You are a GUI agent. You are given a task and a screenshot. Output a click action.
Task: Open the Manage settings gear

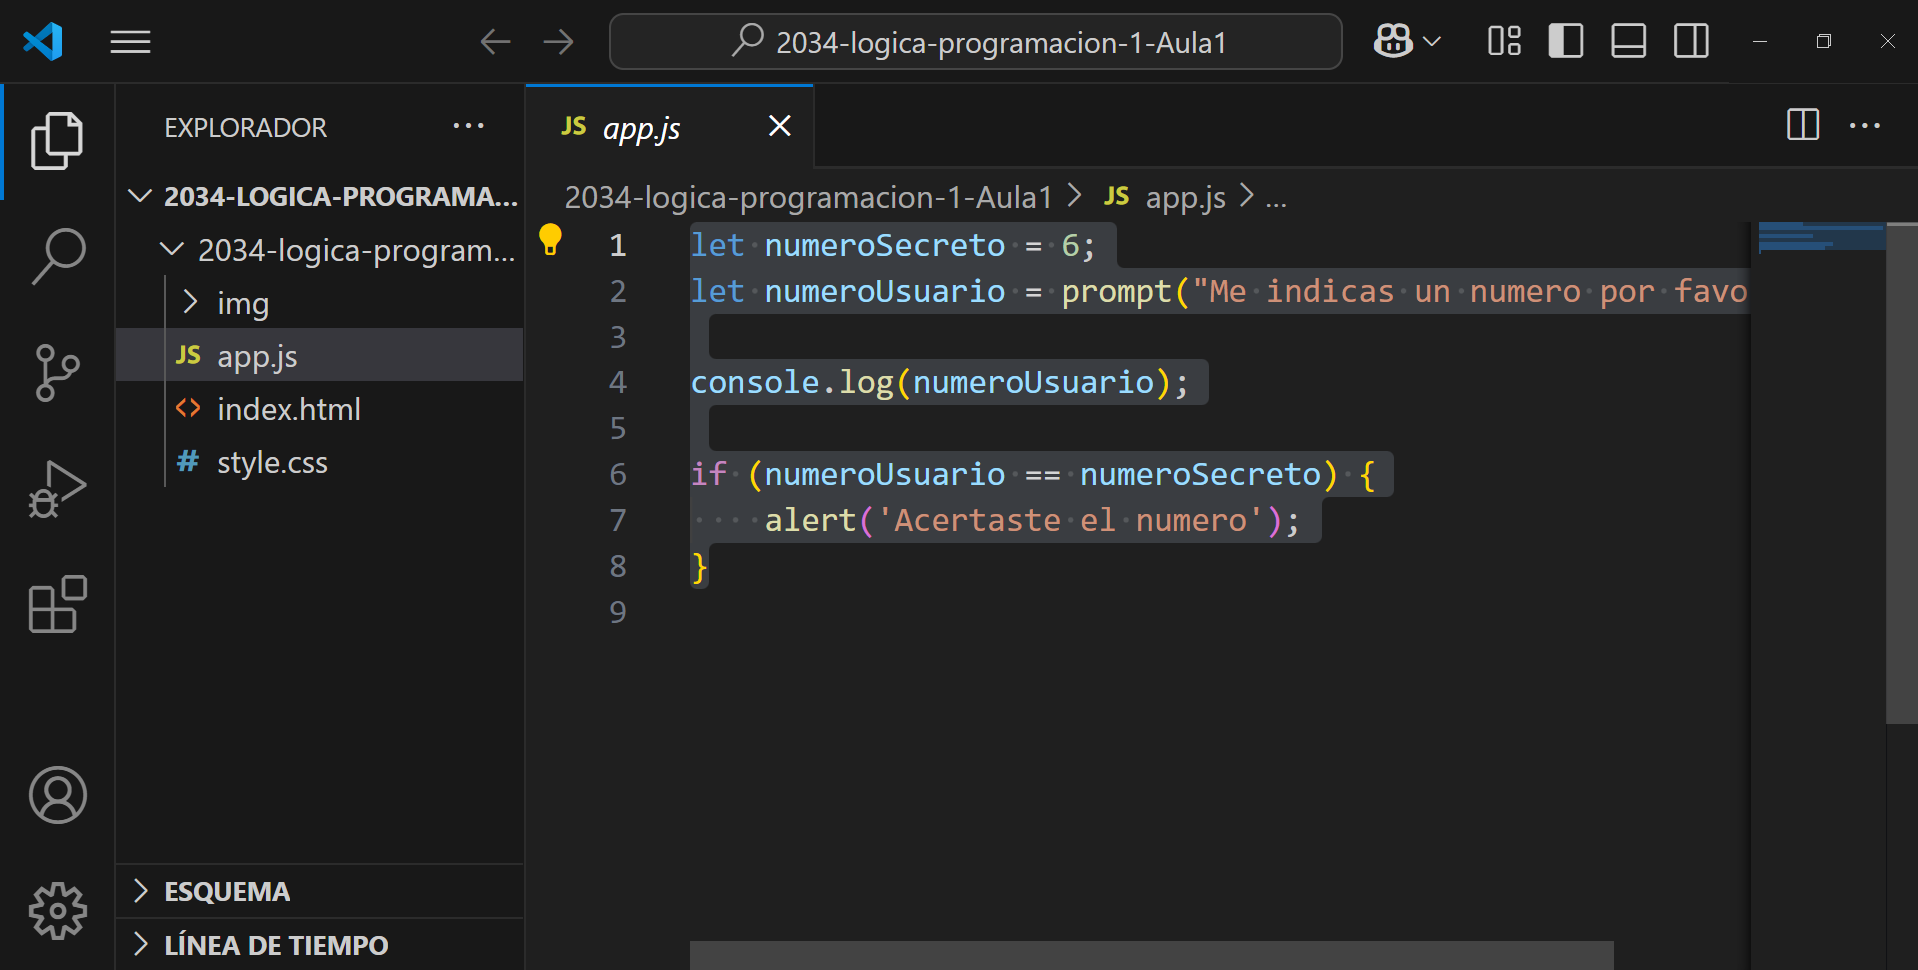click(x=57, y=911)
